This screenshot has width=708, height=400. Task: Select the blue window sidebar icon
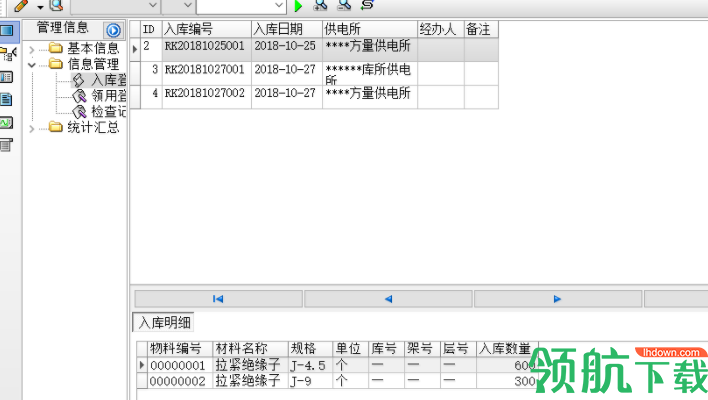(x=7, y=31)
